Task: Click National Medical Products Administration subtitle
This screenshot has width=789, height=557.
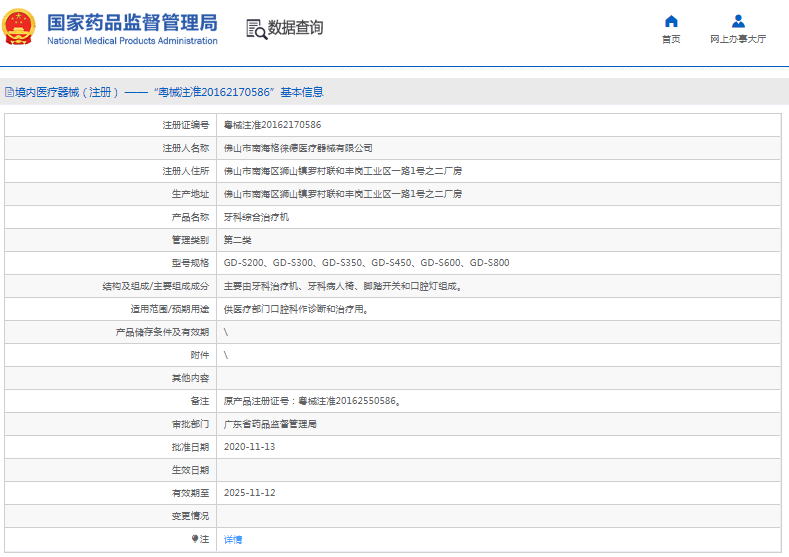Action: coord(132,41)
